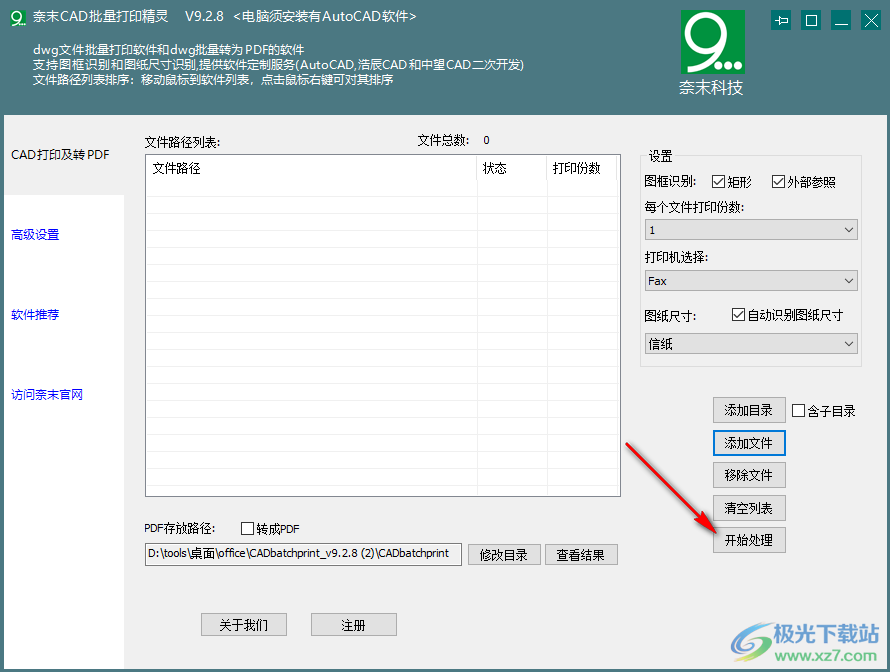890x672 pixels.
Task: Click the file total value 0
Action: pyautogui.click(x=486, y=140)
